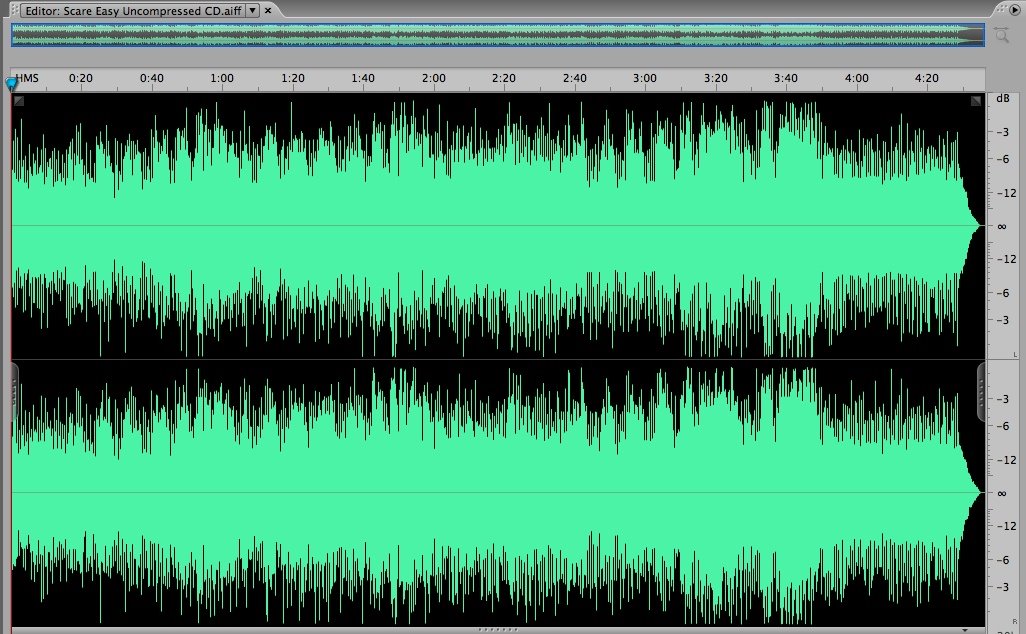Click the HMS time format label
This screenshot has width=1026, height=634.
27,78
